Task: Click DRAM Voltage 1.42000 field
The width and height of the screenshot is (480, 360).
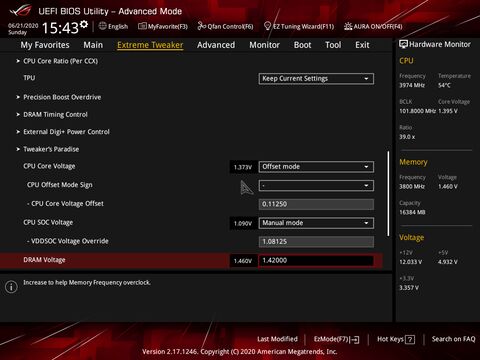Action: point(316,261)
